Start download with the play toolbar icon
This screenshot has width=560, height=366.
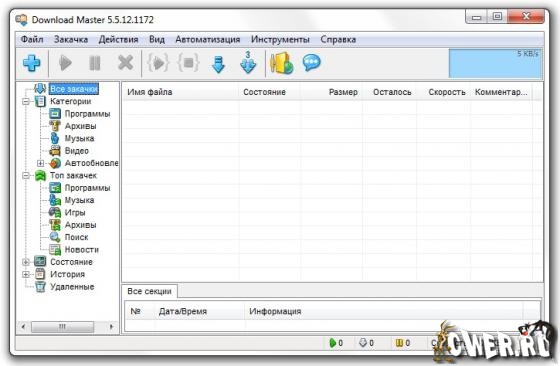(x=65, y=63)
